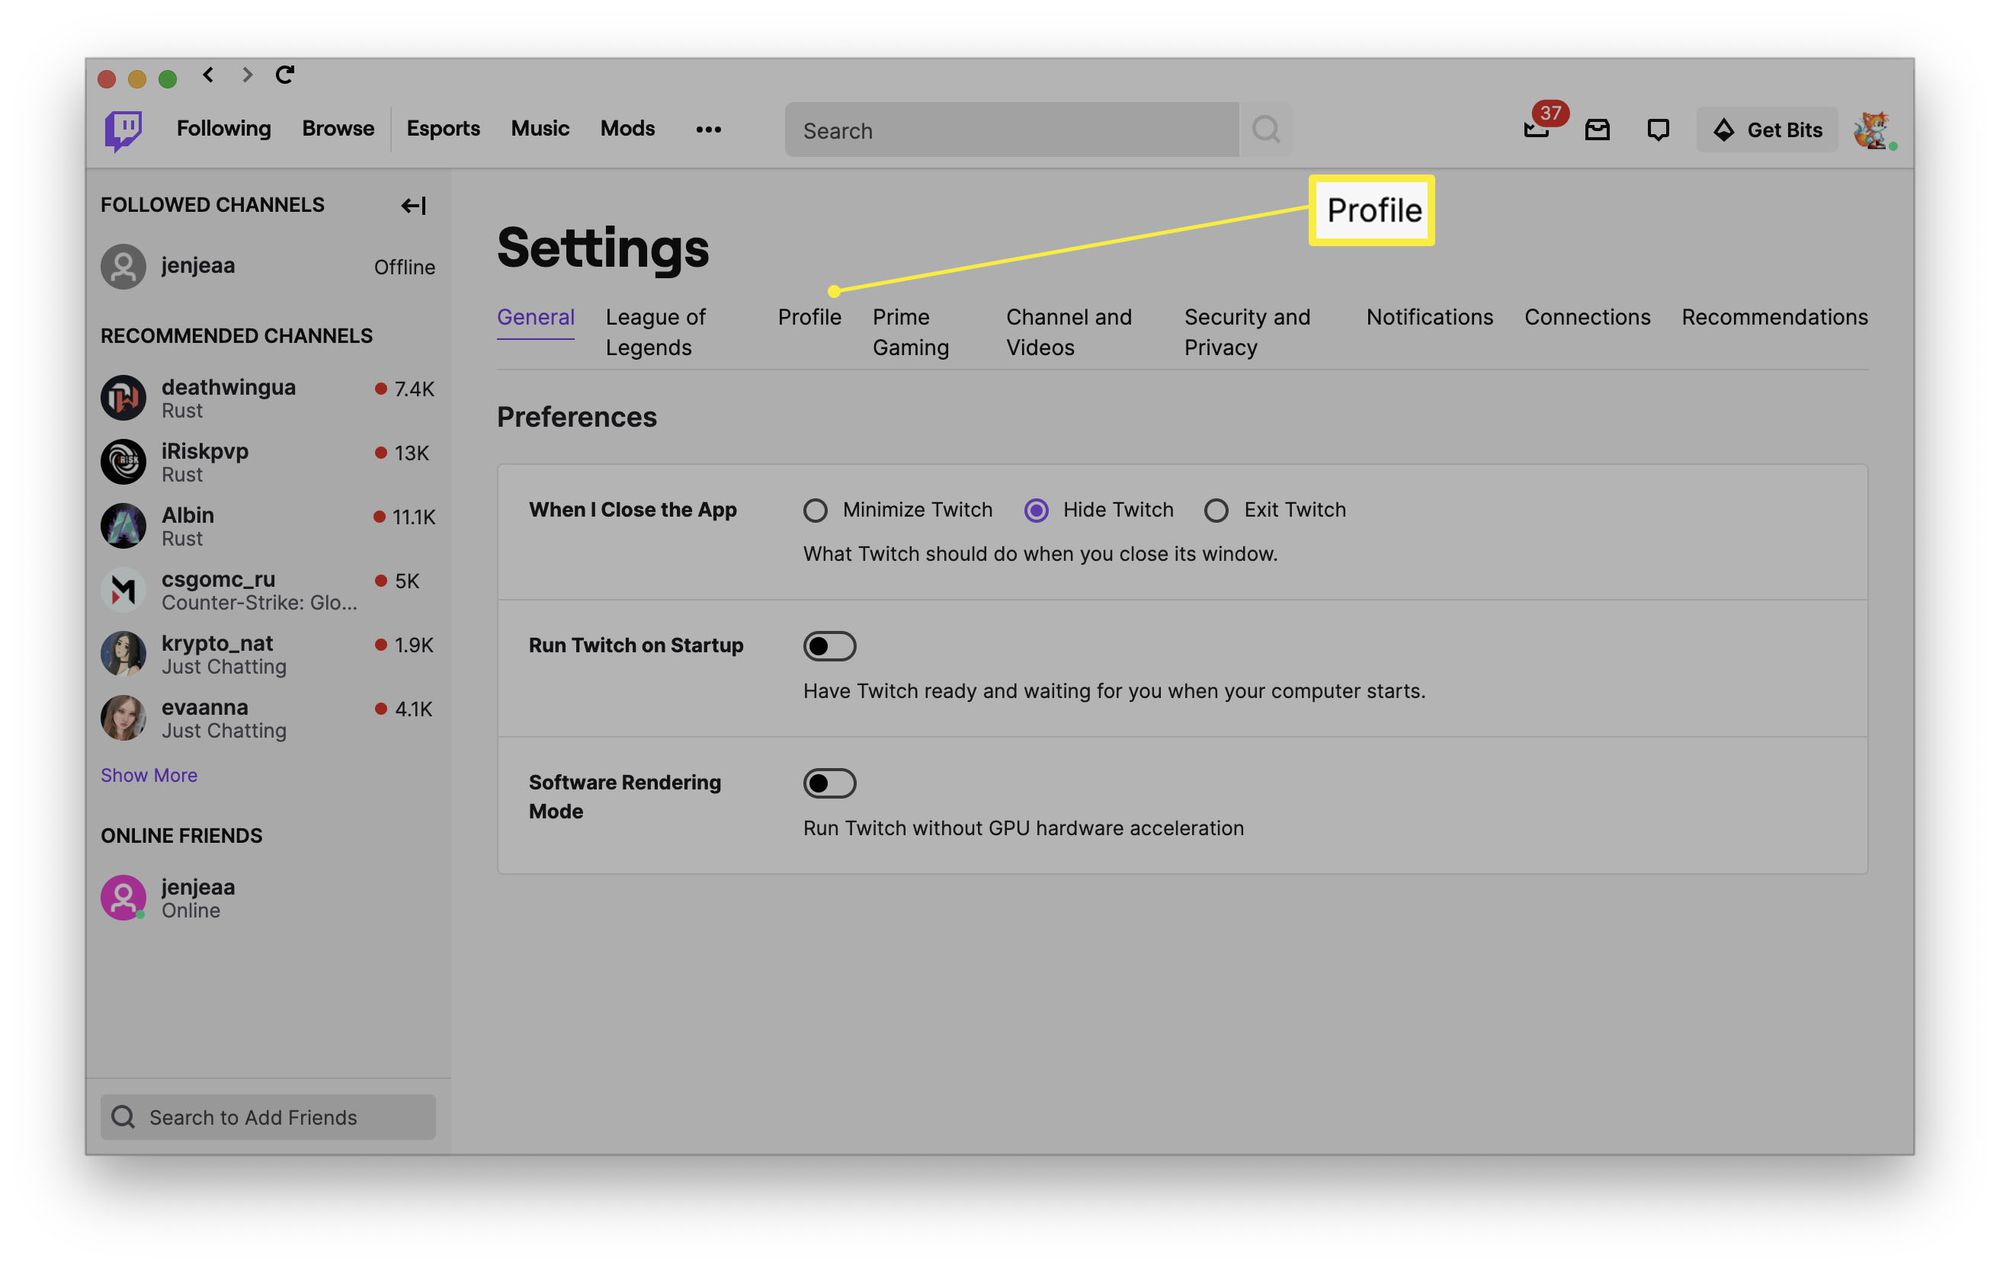Viewport: 2000px width, 1268px height.
Task: Open the user avatar menu
Action: (x=1872, y=130)
